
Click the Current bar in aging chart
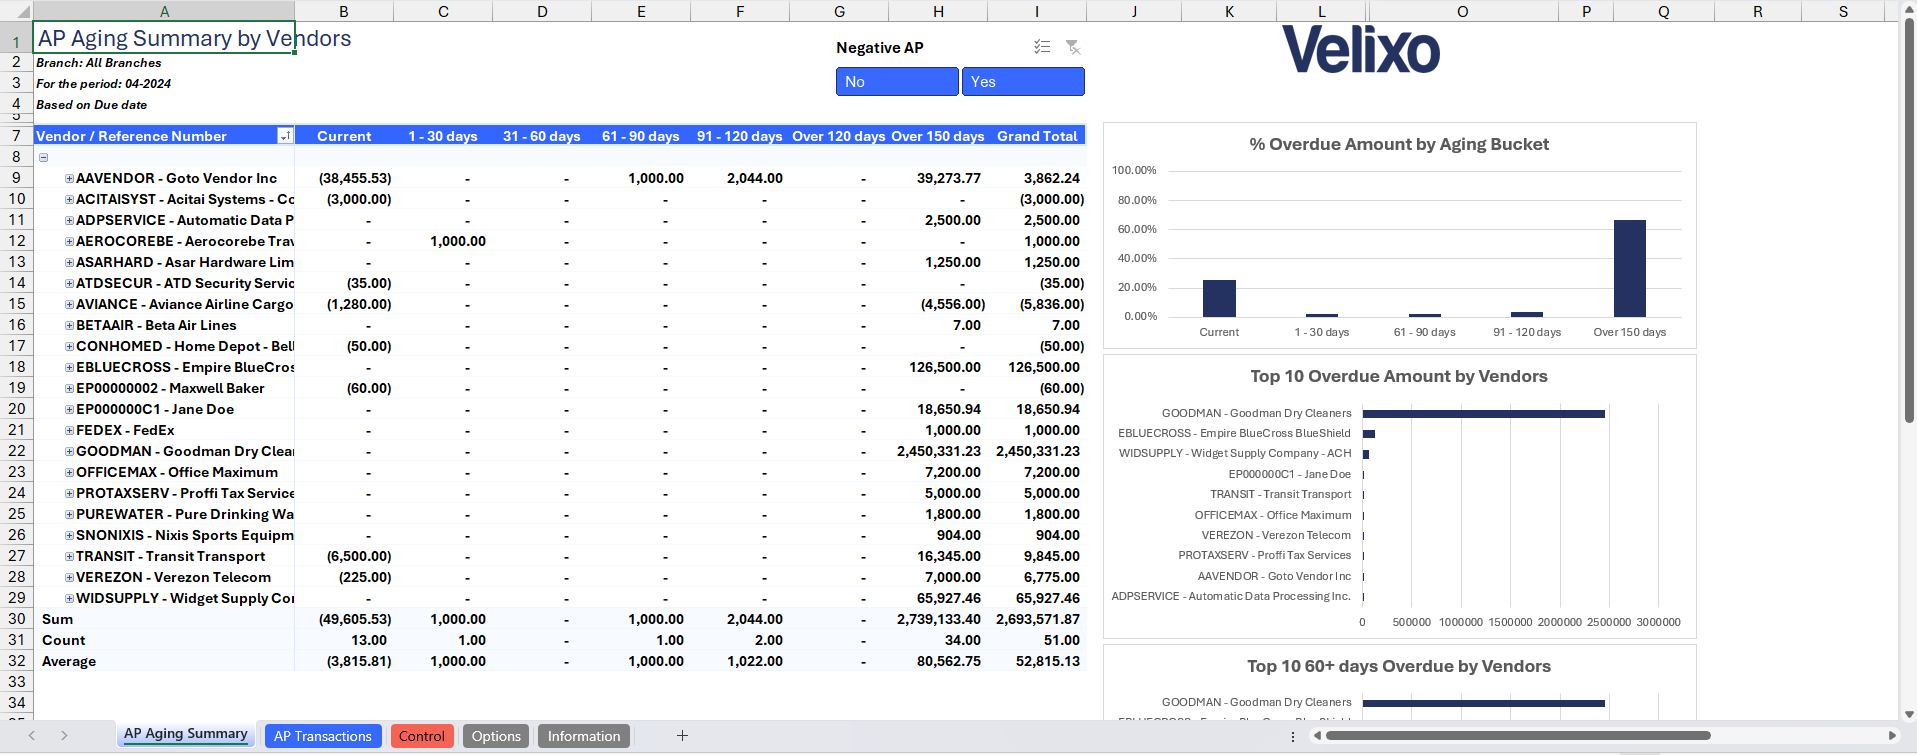click(x=1219, y=298)
